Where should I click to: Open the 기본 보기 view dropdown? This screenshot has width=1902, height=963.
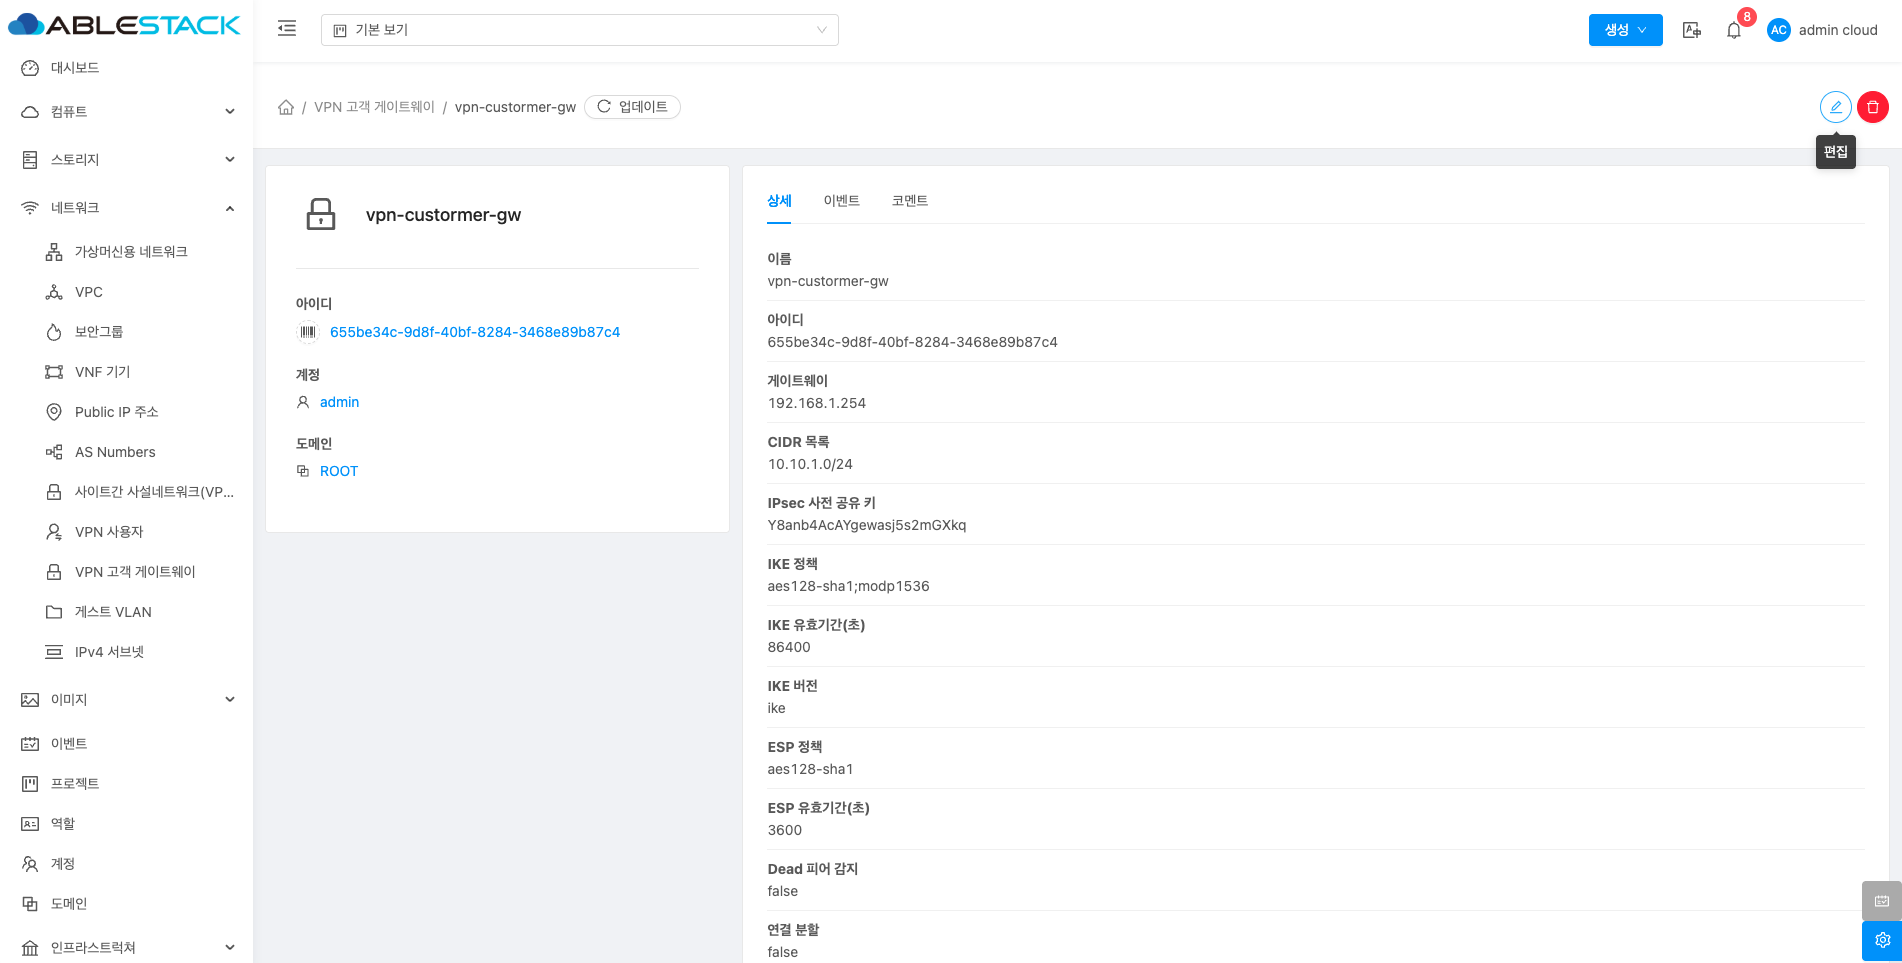pos(579,30)
